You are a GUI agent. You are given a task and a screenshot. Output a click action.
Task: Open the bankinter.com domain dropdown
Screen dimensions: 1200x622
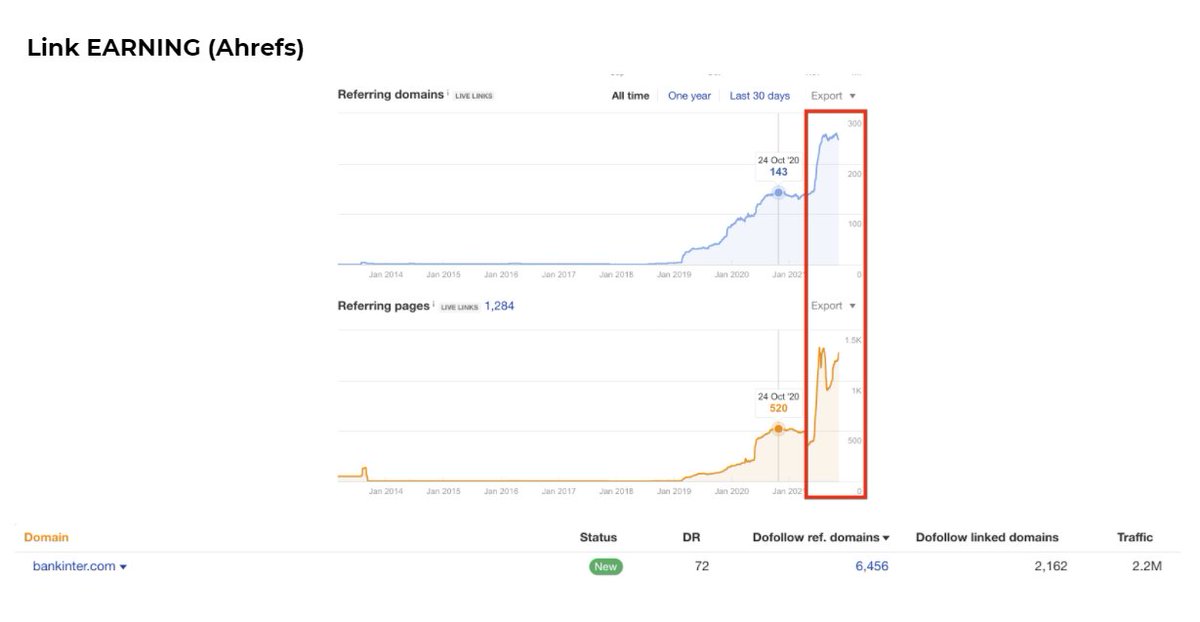pos(79,566)
